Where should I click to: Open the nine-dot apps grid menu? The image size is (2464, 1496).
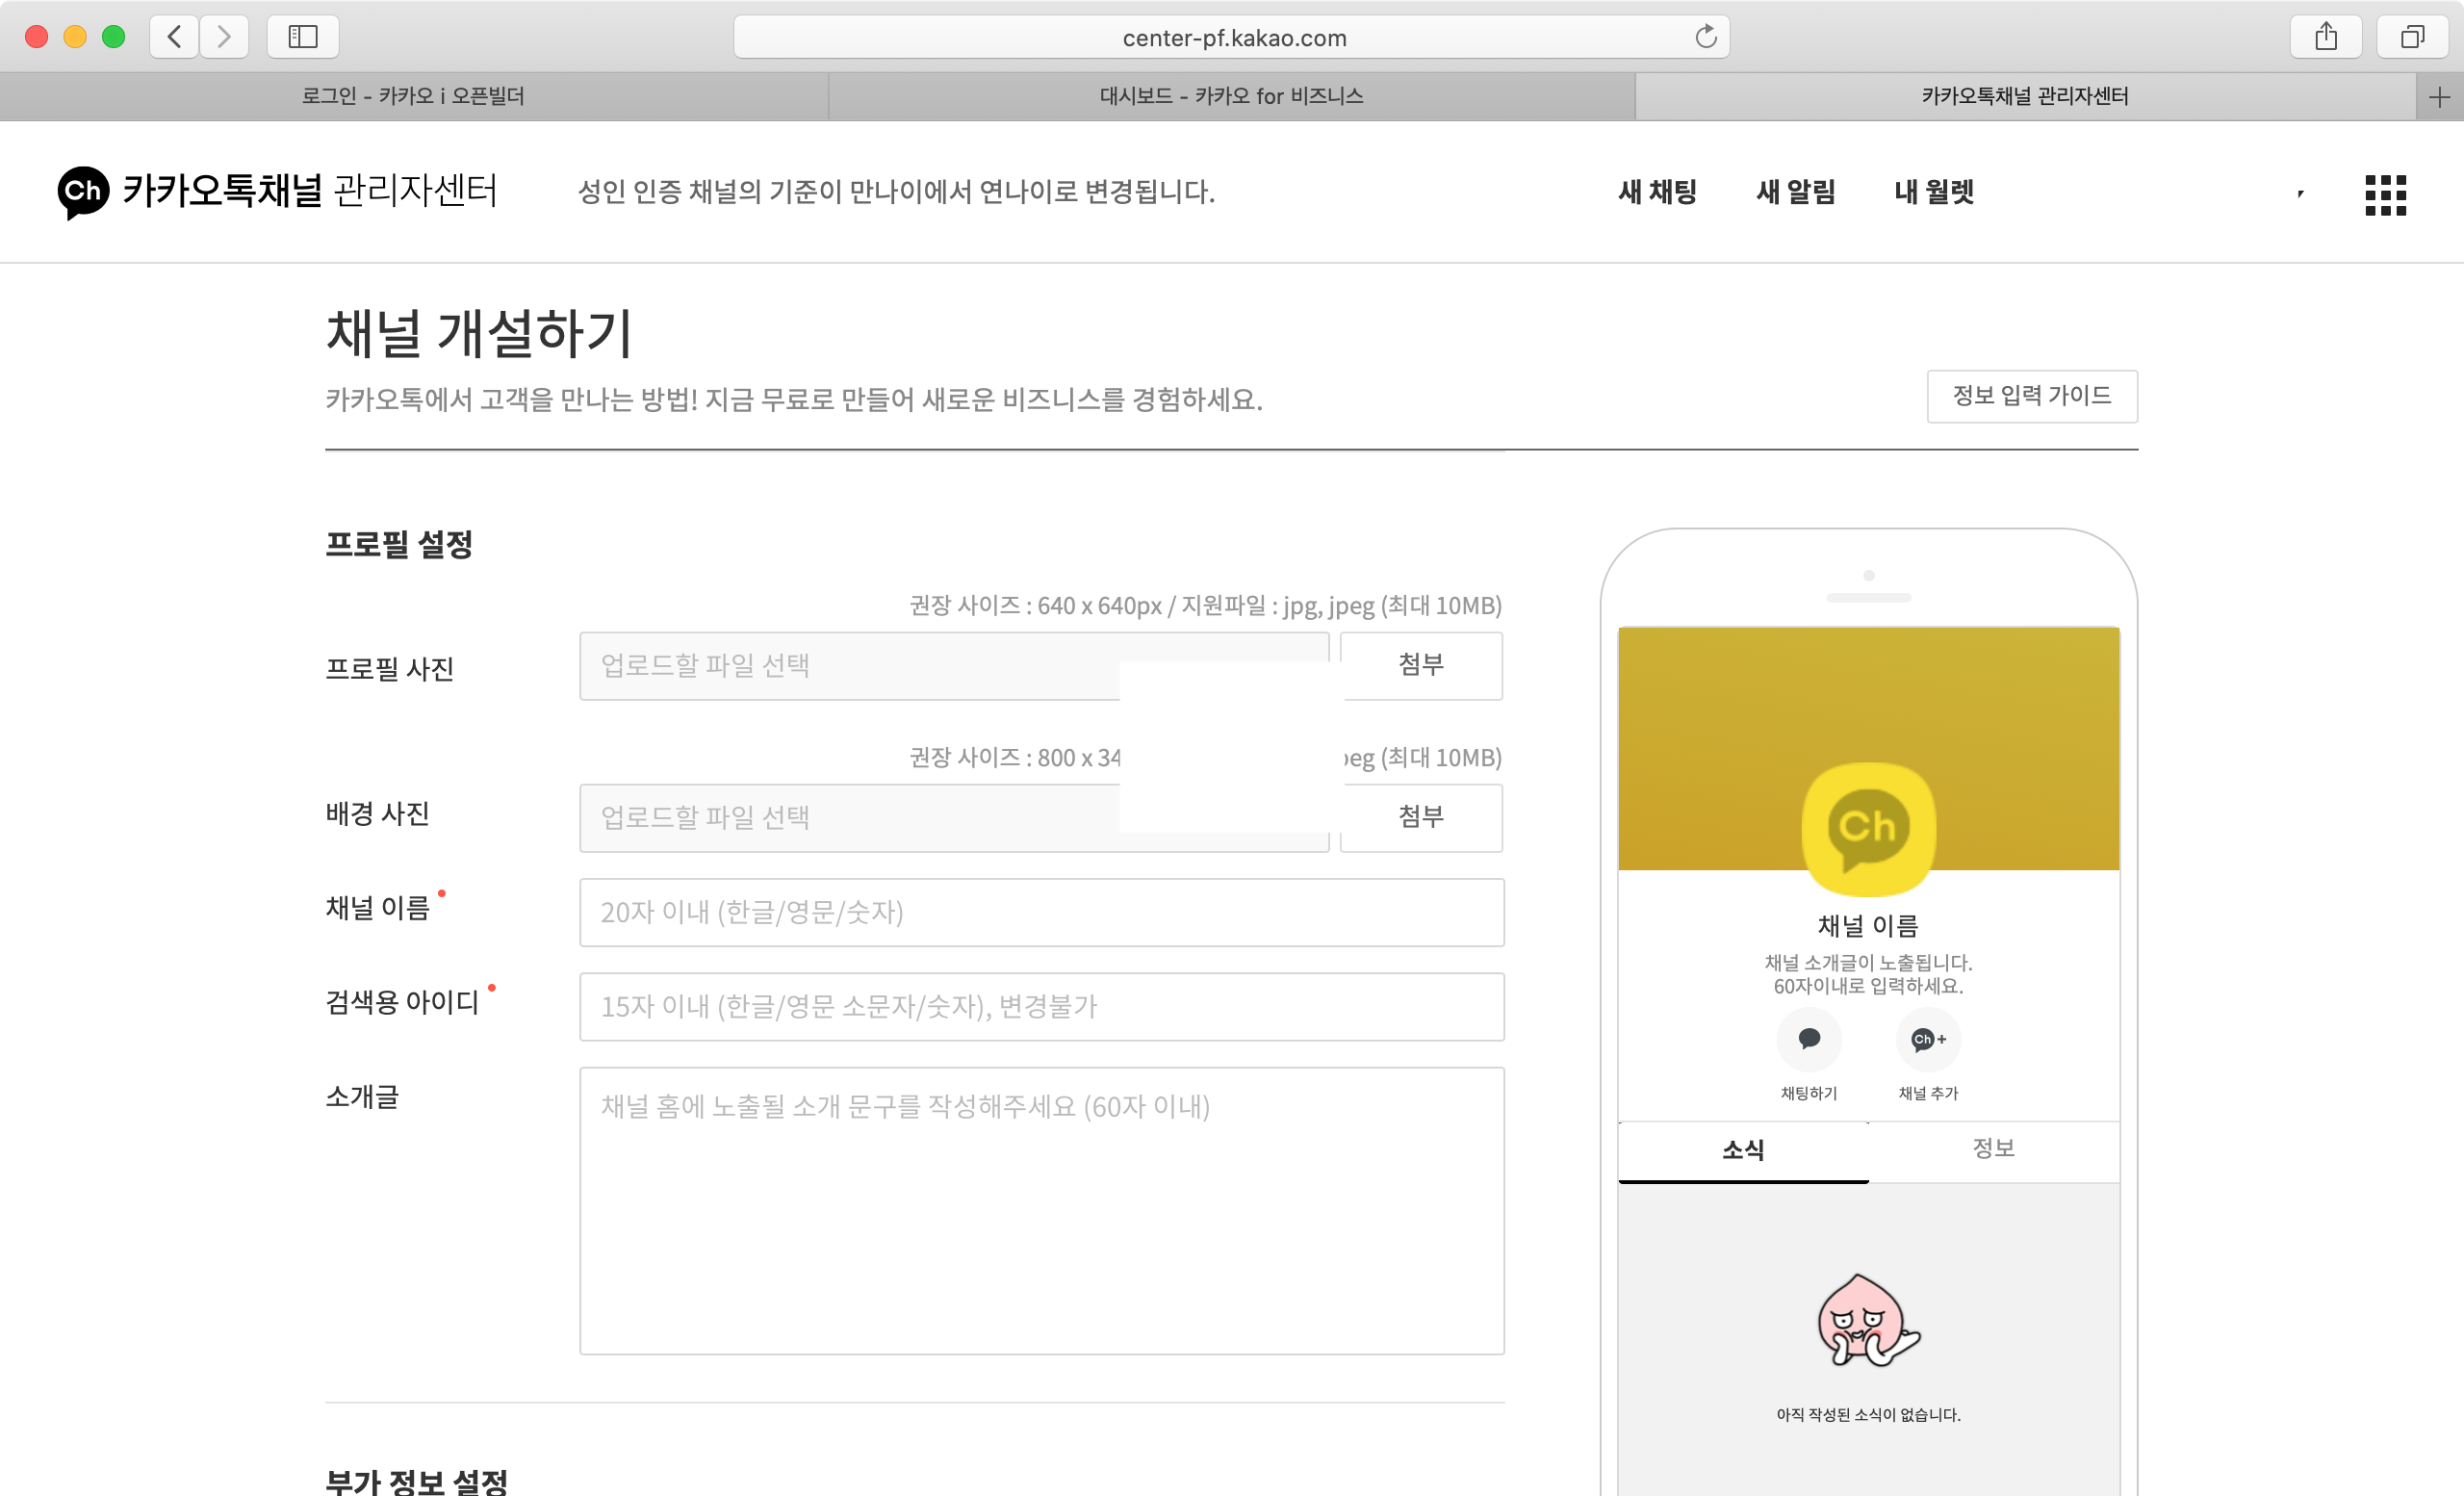tap(2384, 194)
